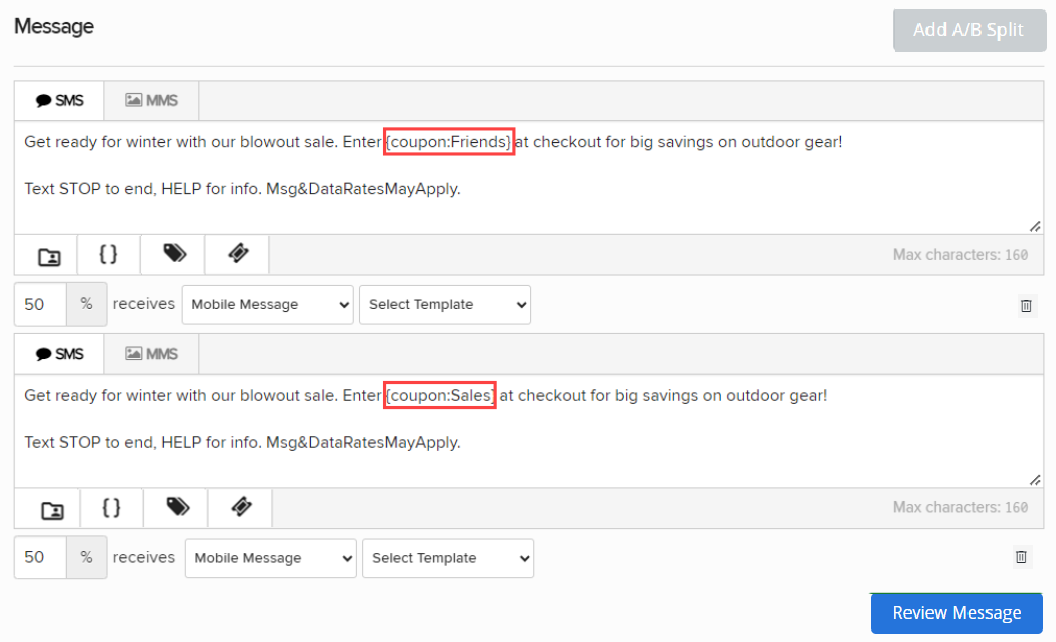The height and width of the screenshot is (642, 1056).
Task: Click the Review Message button
Action: [x=956, y=613]
